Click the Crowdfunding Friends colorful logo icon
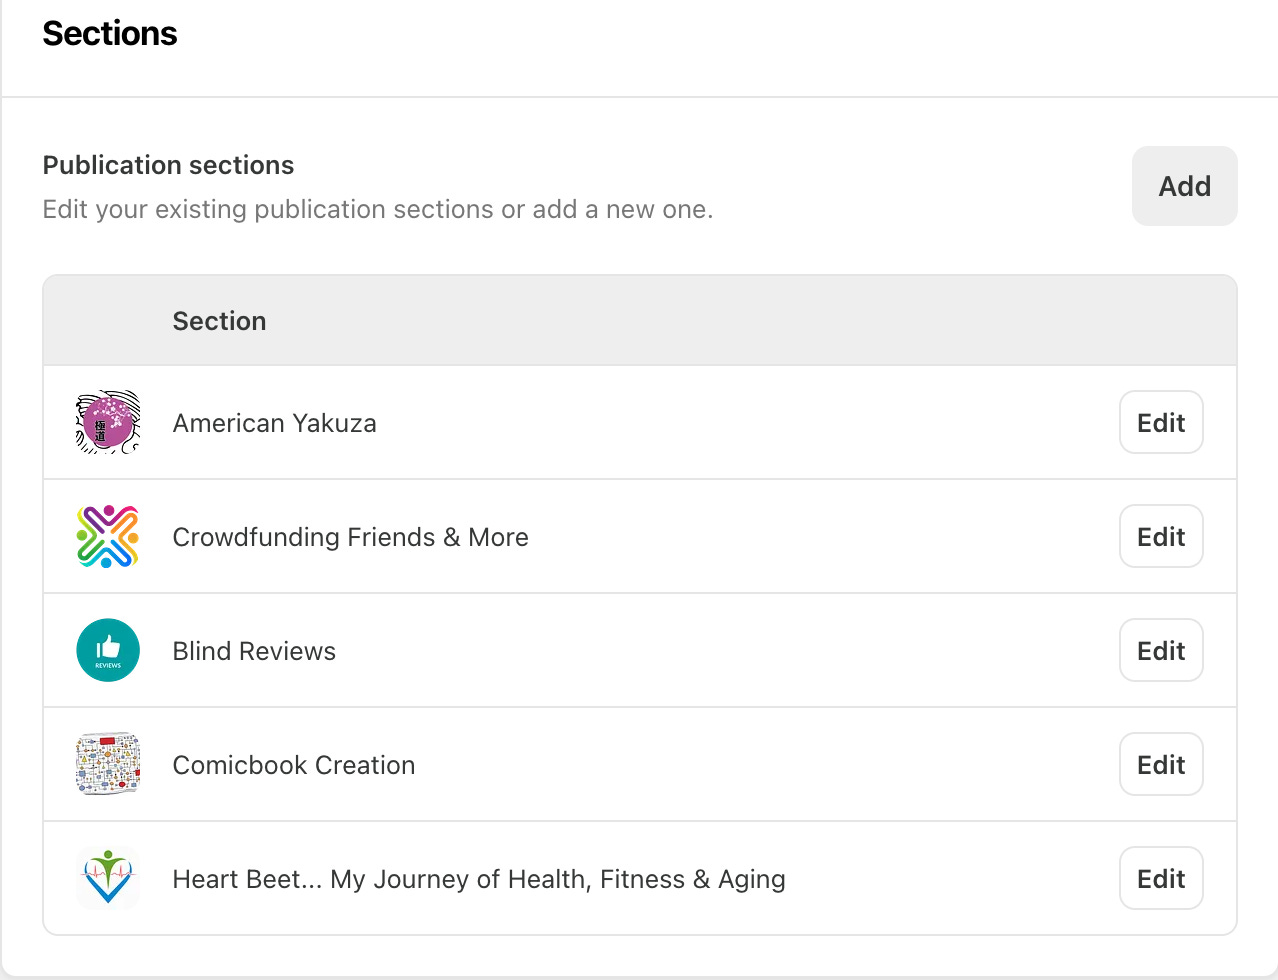The width and height of the screenshot is (1278, 980). point(108,536)
